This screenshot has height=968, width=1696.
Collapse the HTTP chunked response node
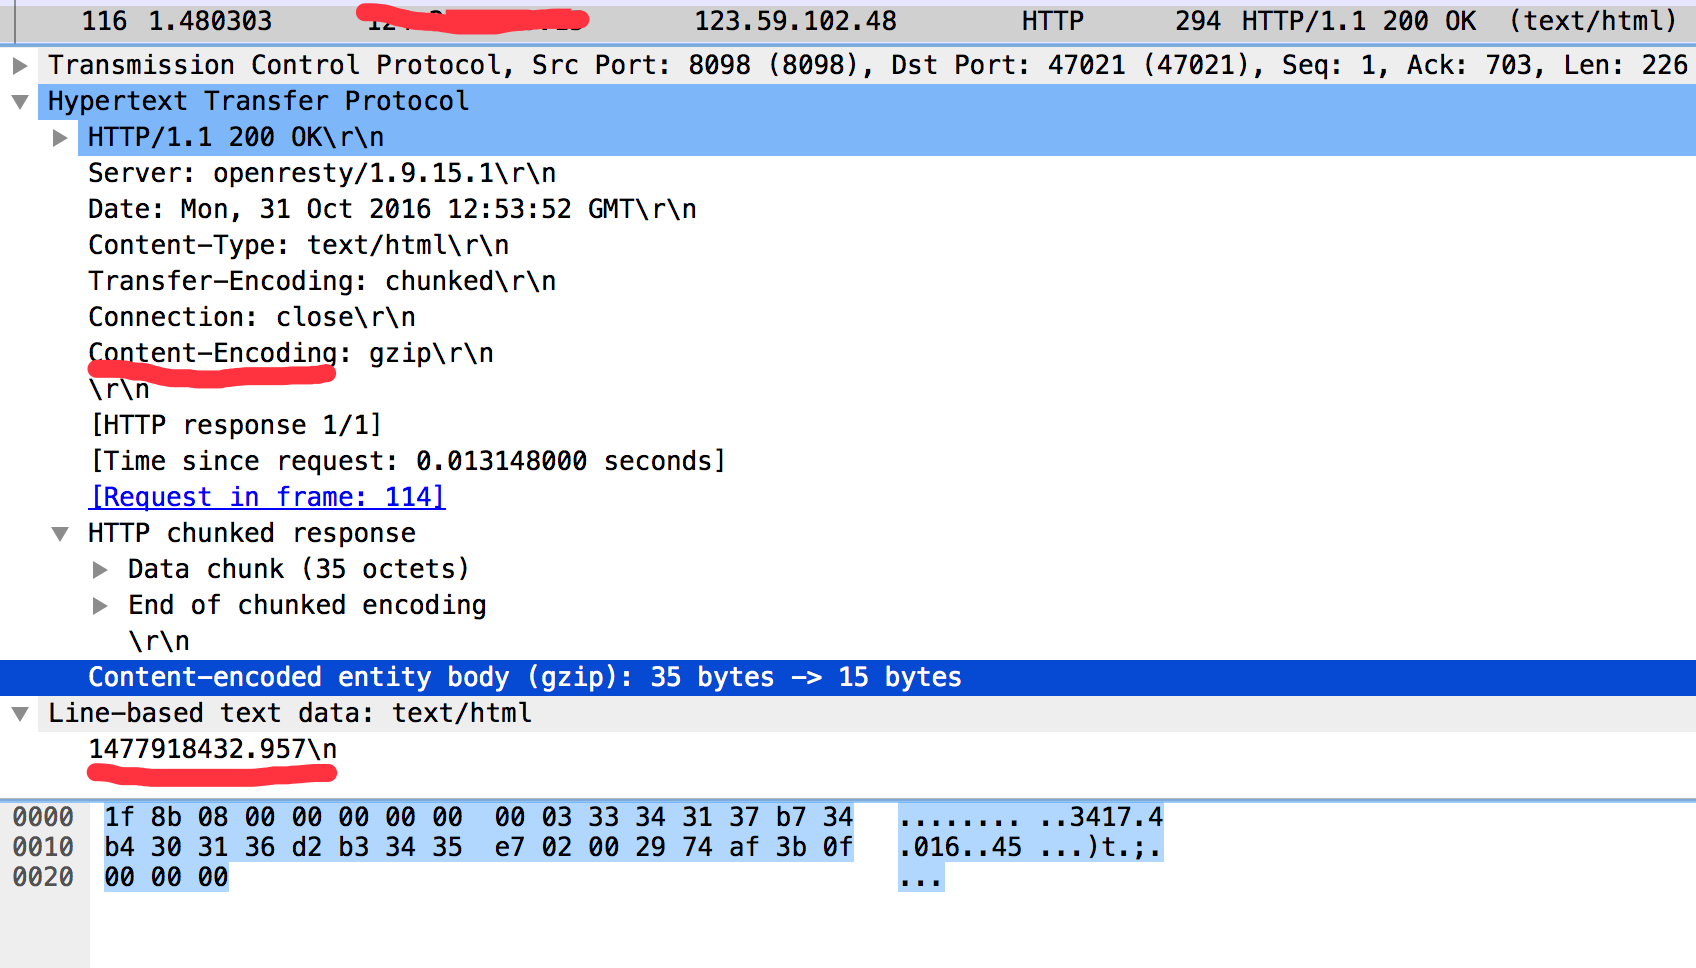point(60,534)
